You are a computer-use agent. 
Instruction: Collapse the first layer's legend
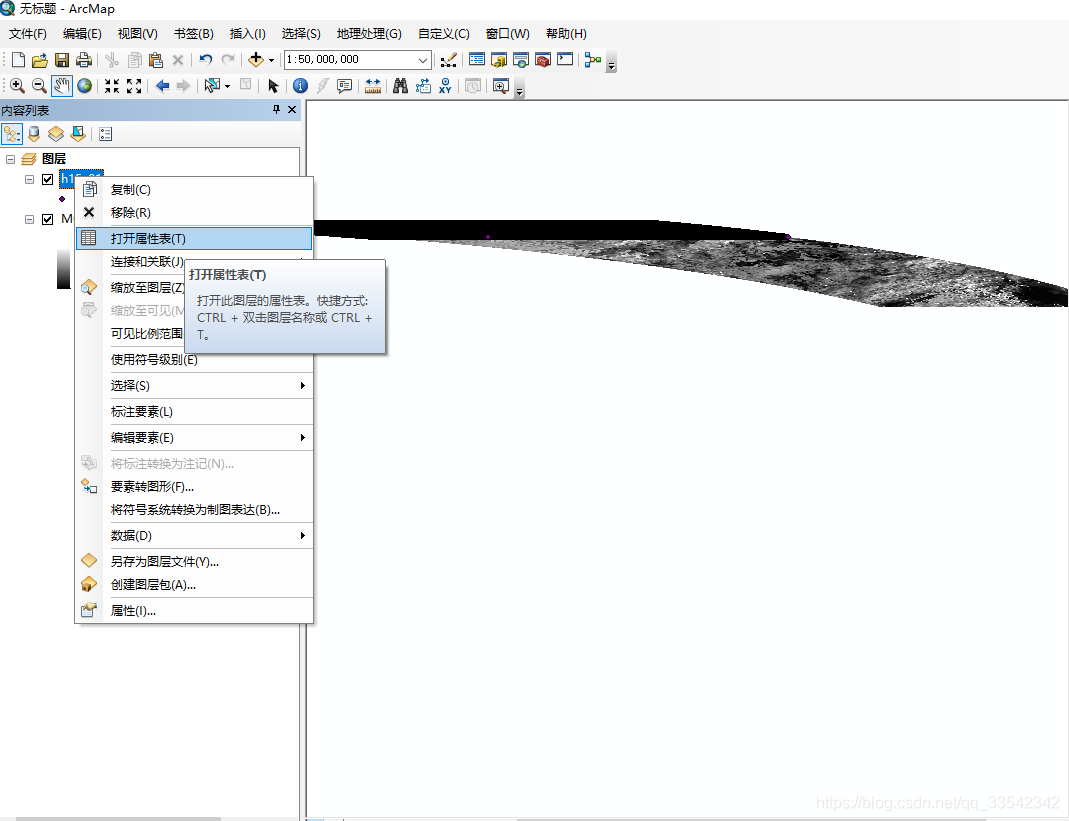29,179
